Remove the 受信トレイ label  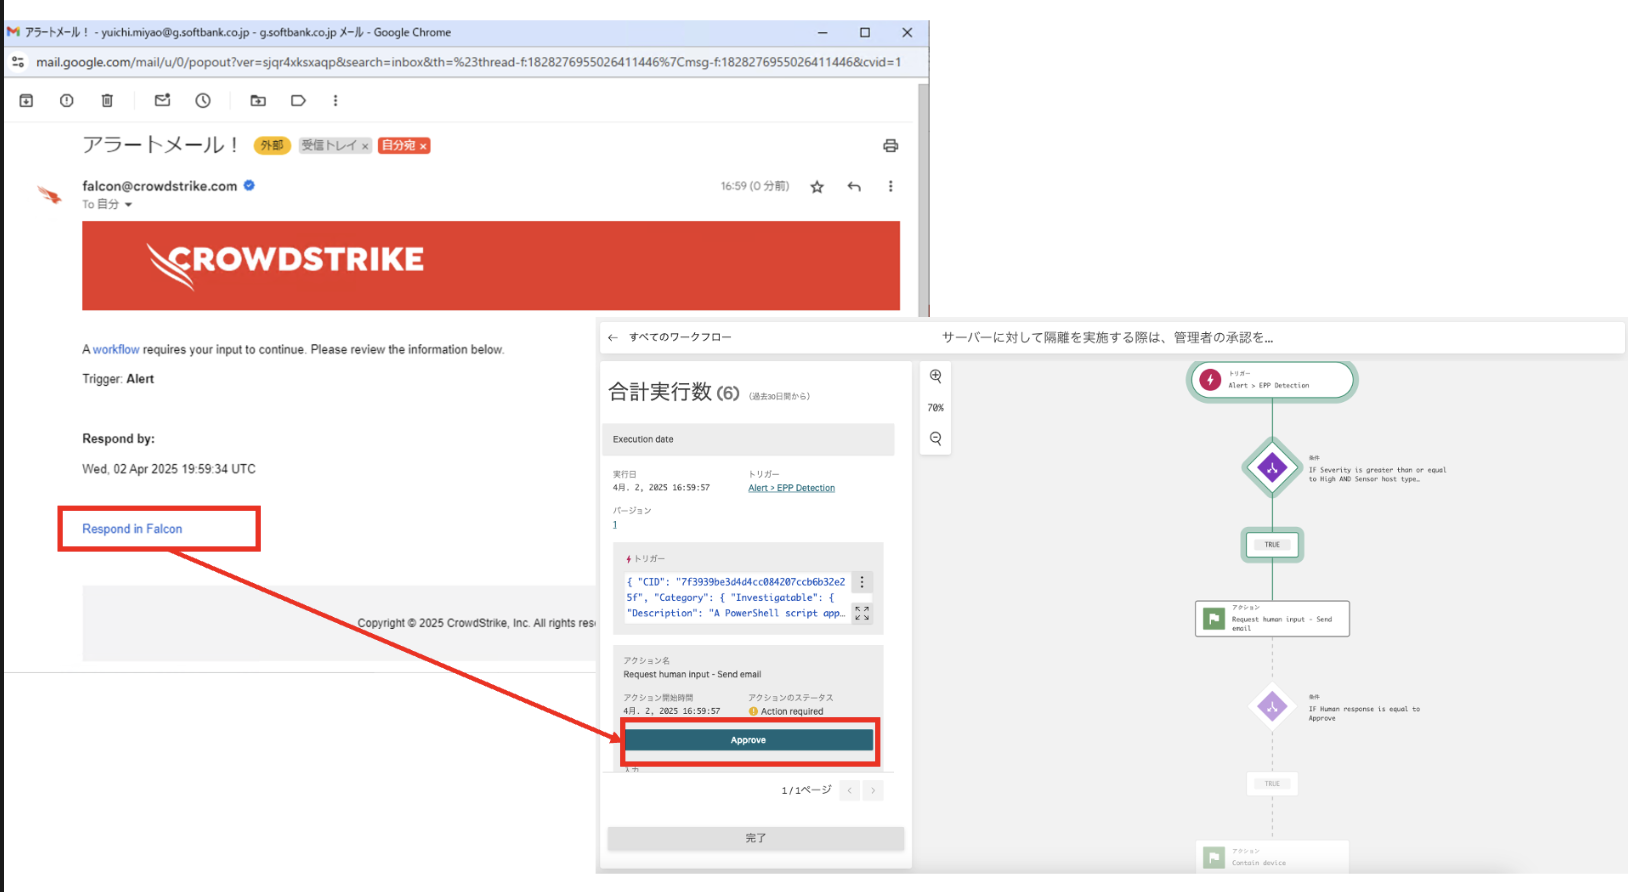[365, 146]
